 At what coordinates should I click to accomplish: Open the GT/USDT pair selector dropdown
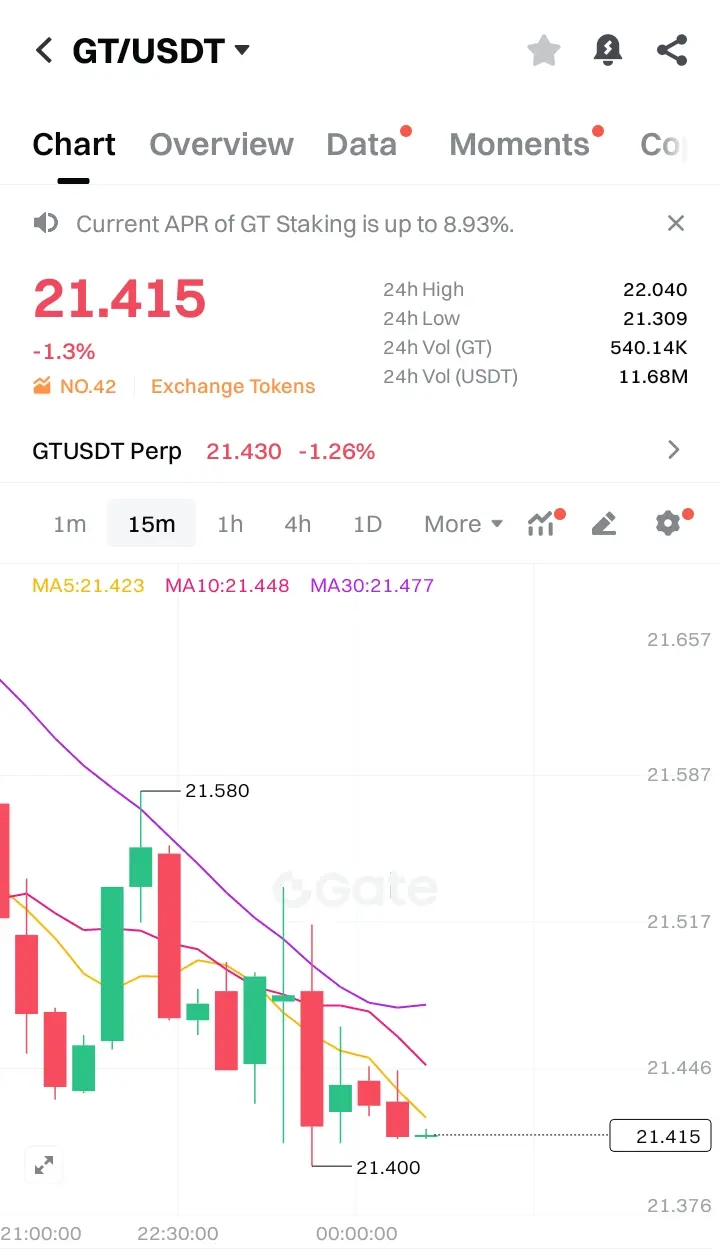click(x=161, y=50)
